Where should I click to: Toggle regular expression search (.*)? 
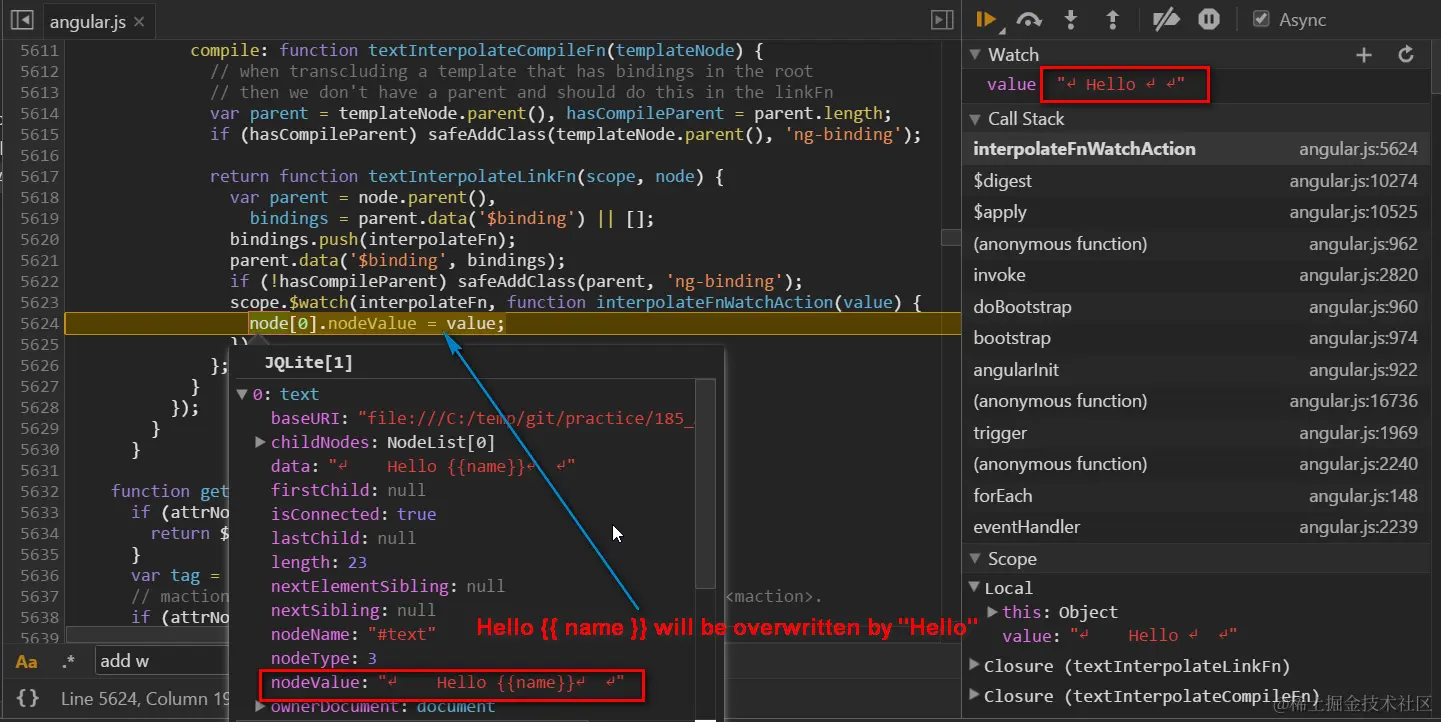point(68,661)
